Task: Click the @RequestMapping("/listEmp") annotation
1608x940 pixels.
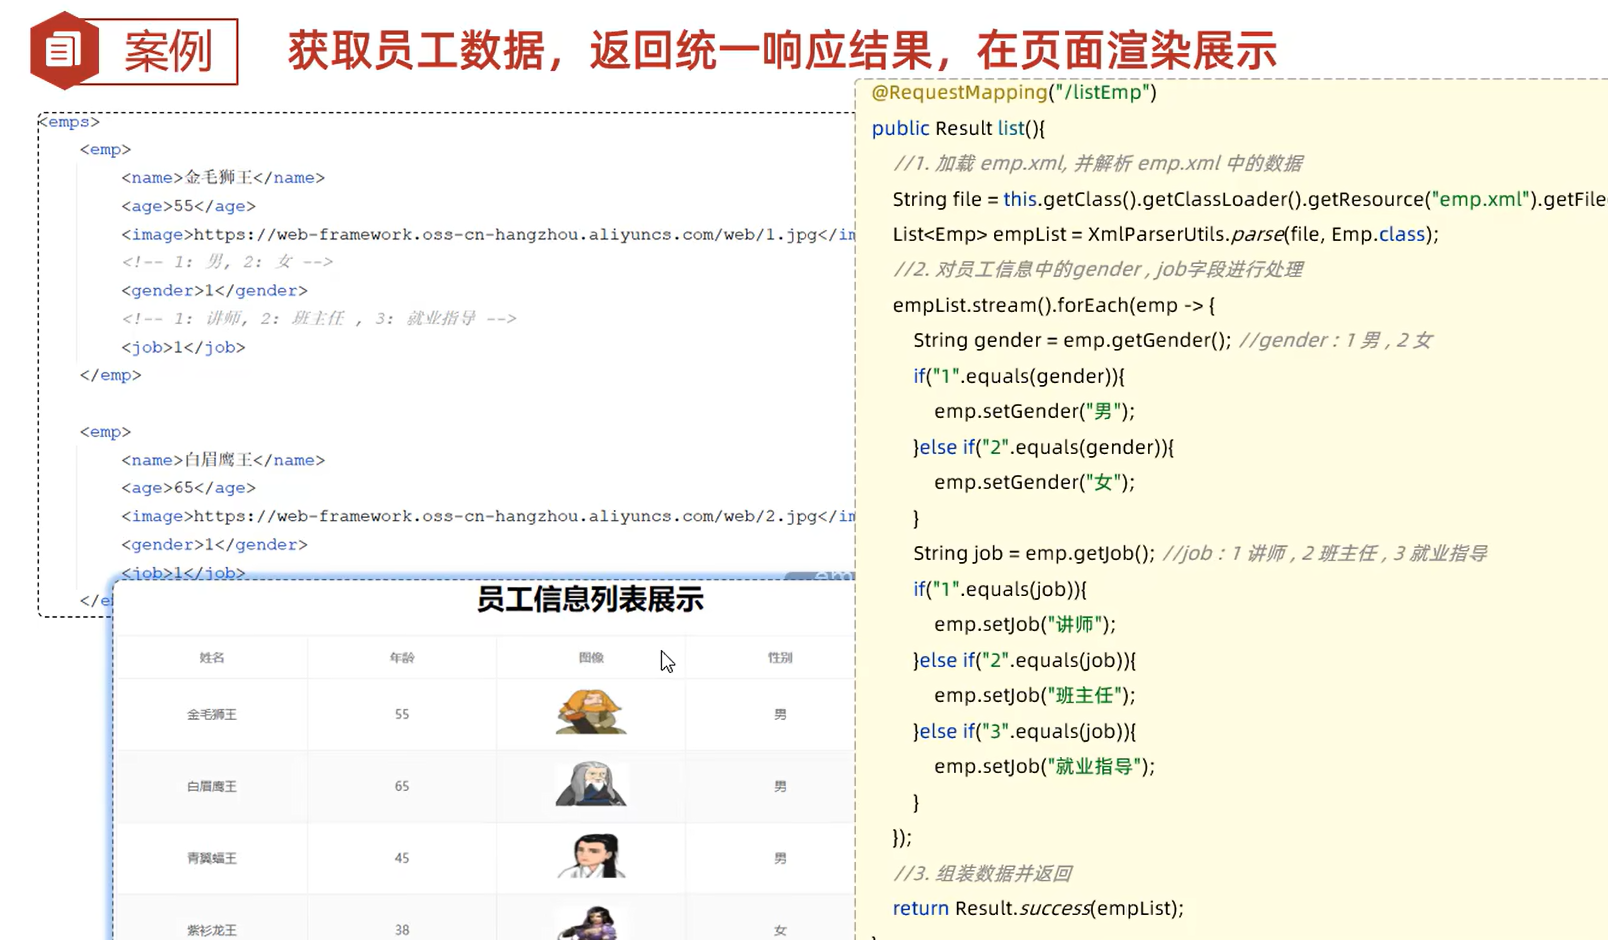Action: tap(1012, 92)
